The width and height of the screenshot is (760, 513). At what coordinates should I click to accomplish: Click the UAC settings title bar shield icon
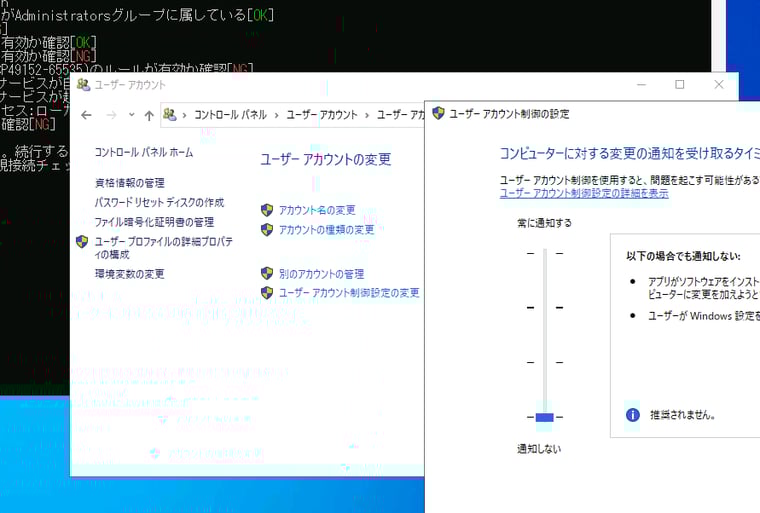[x=438, y=113]
